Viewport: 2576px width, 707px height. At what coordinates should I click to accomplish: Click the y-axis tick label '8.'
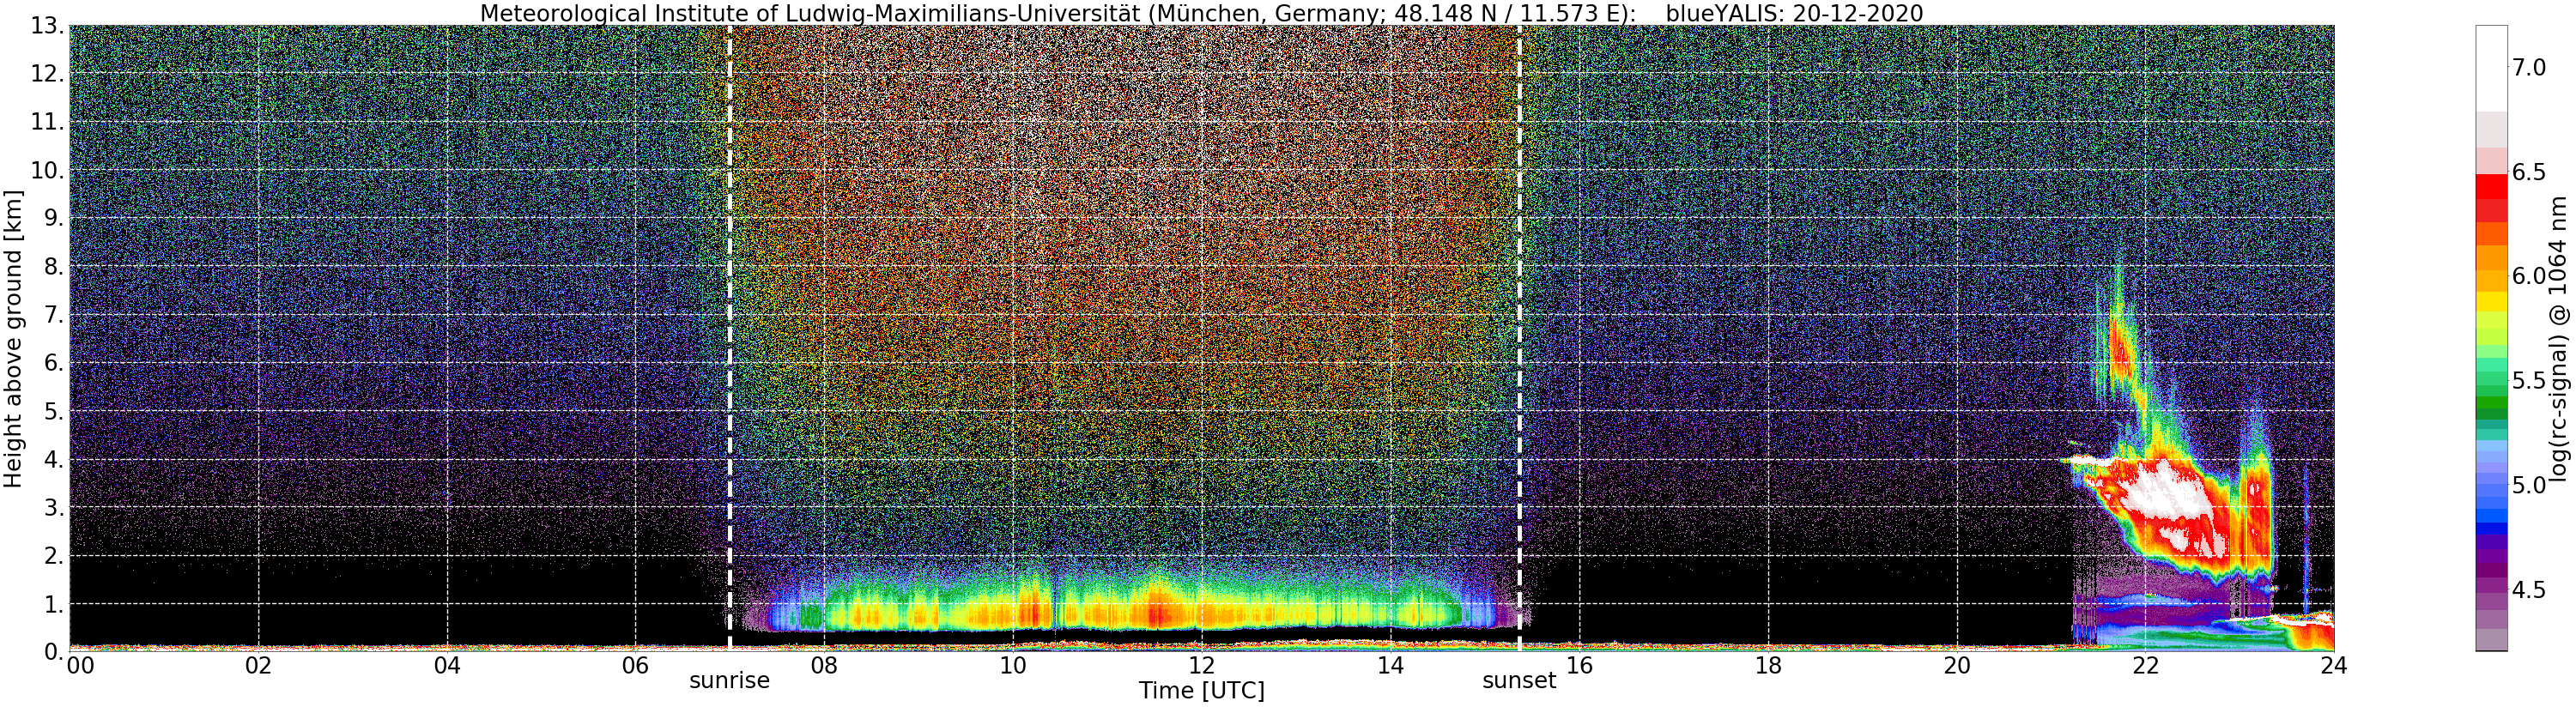54,266
